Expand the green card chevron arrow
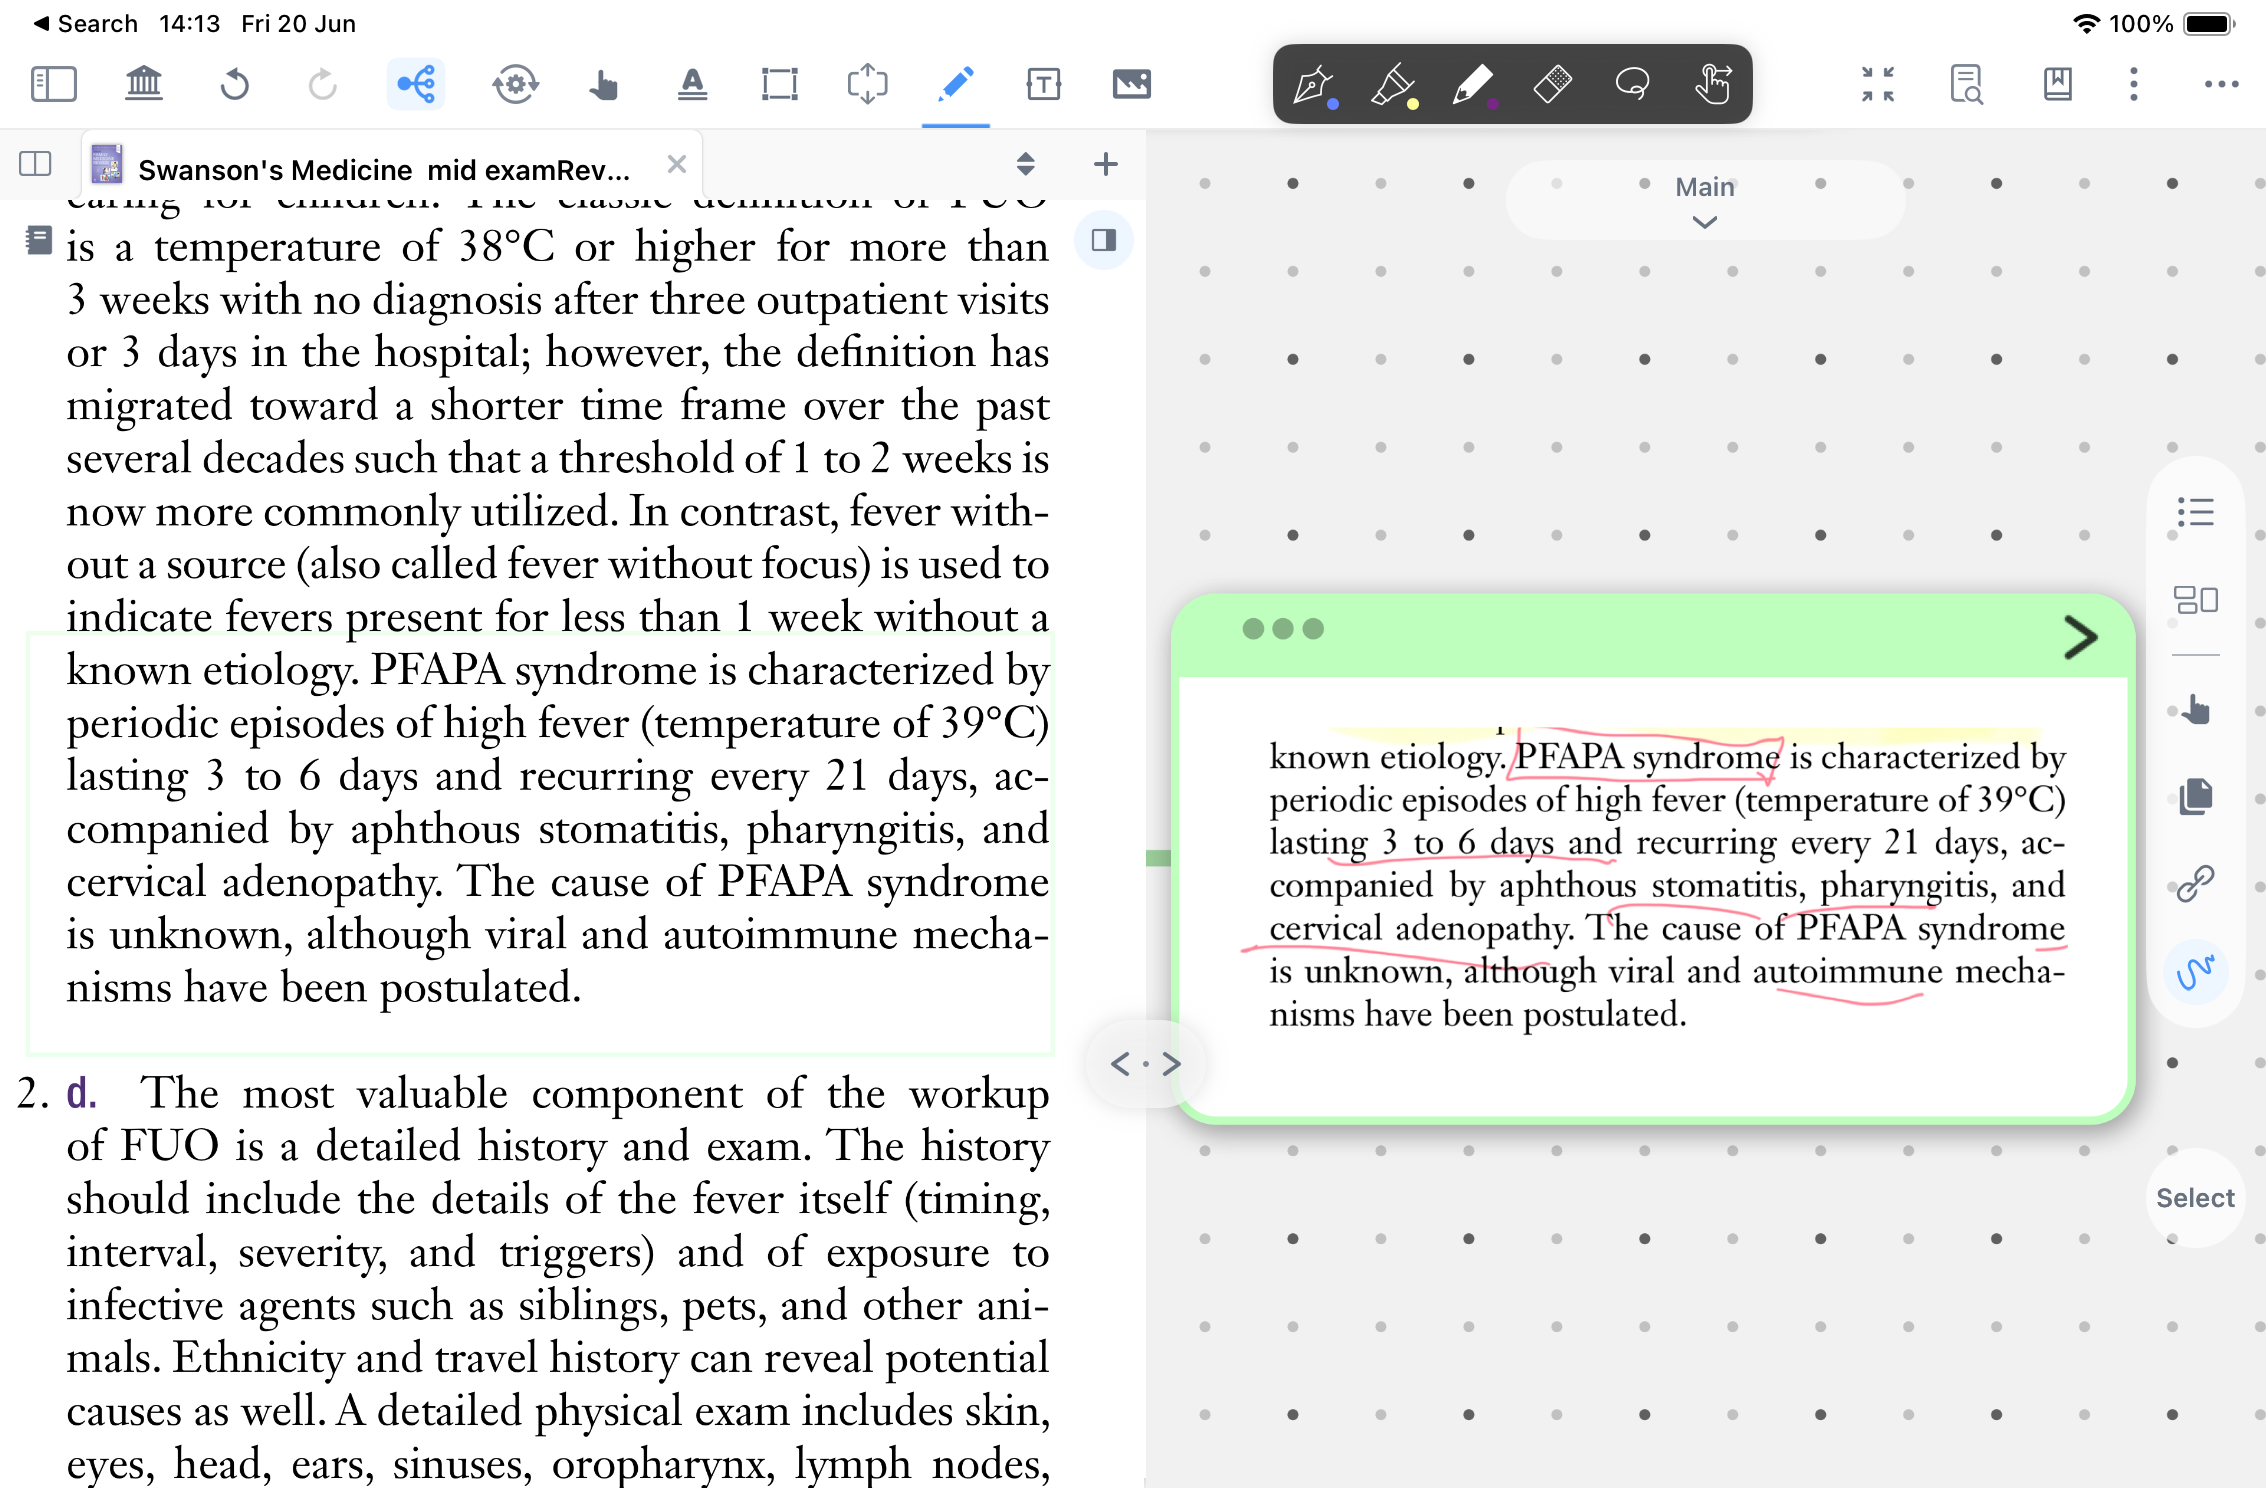Image resolution: width=2266 pixels, height=1488 pixels. 2080,637
